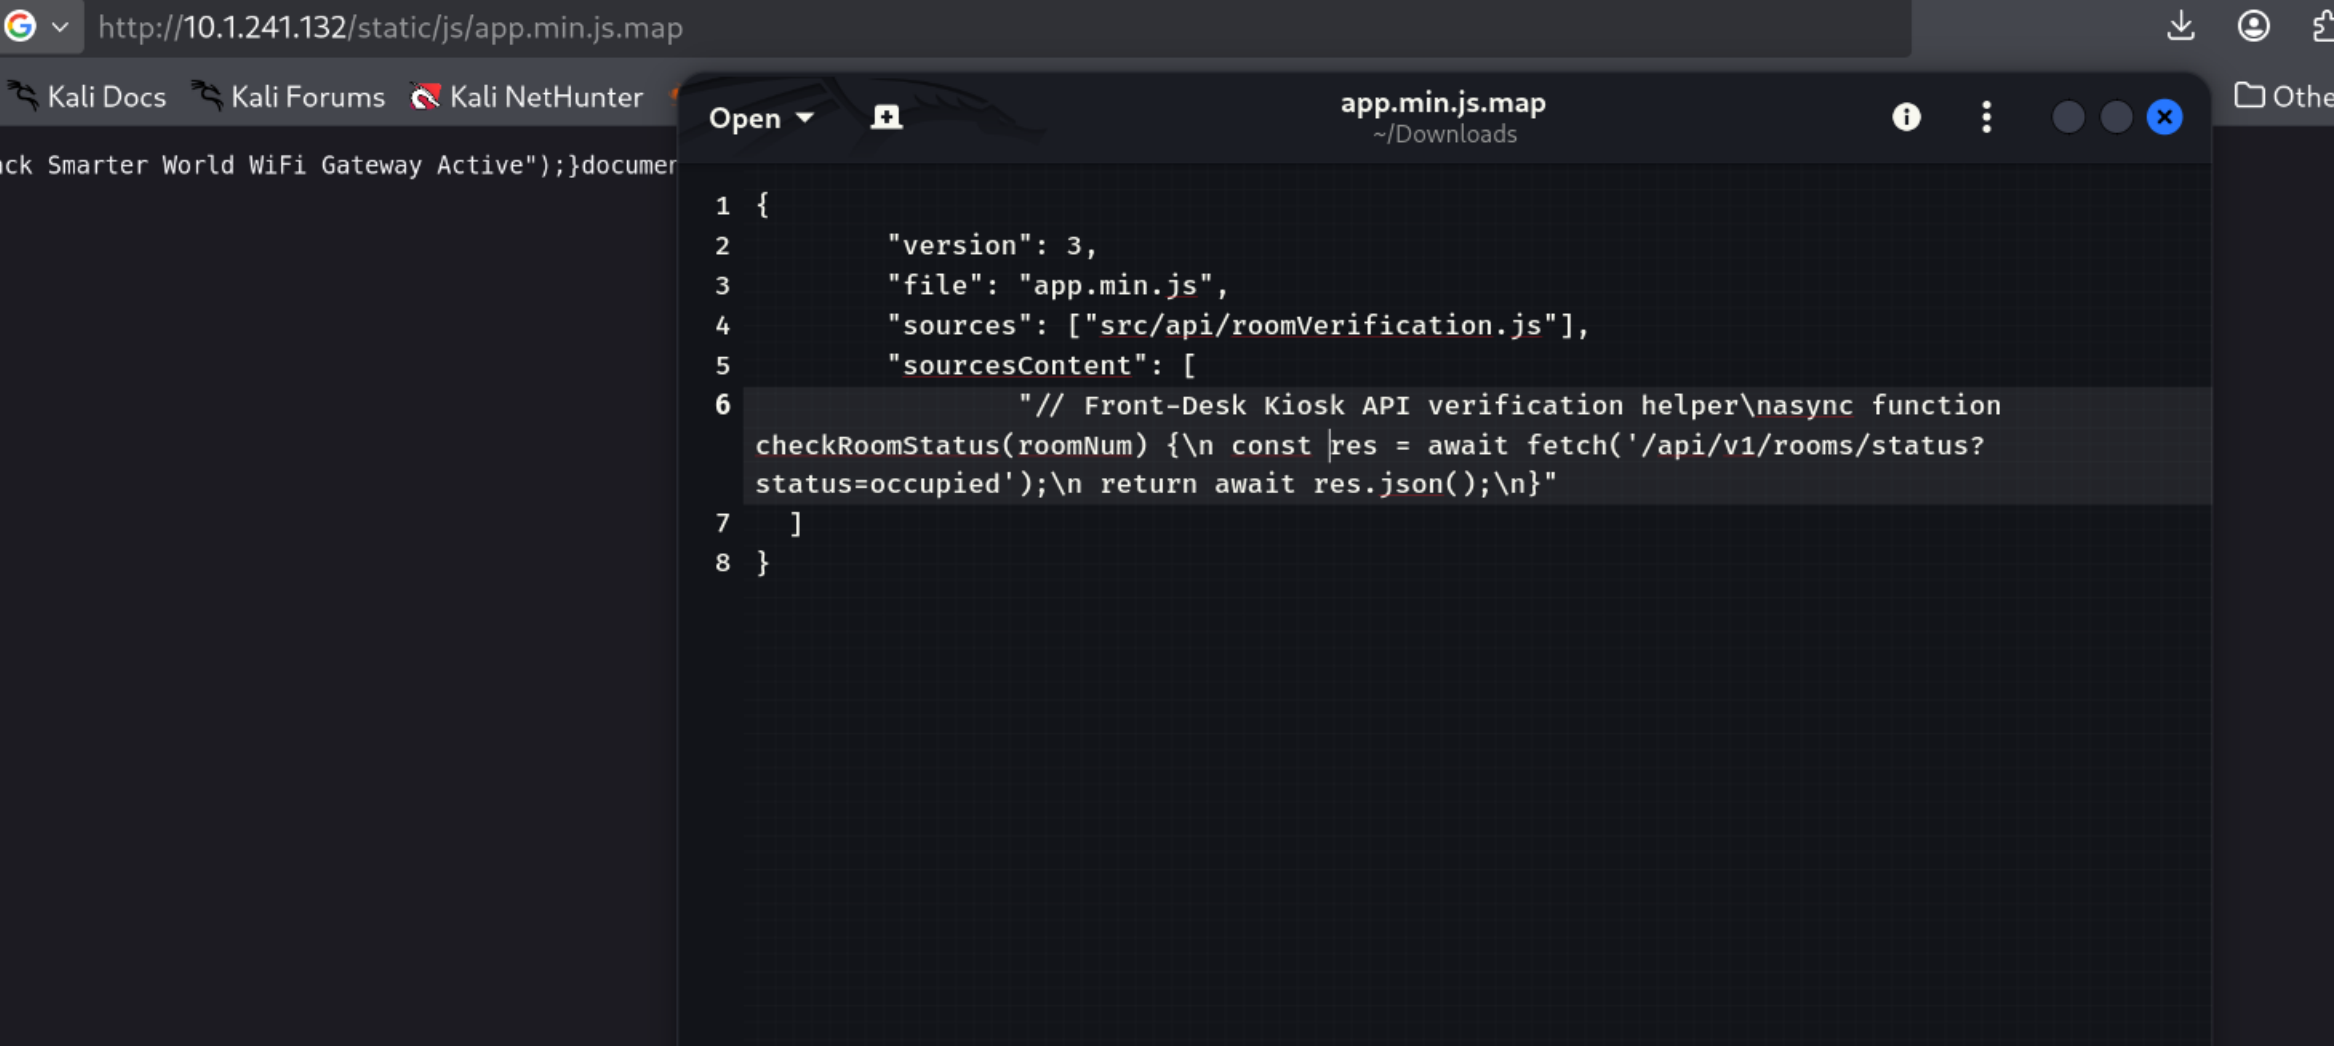
Task: Open the browser Downloads icon
Action: click(2180, 26)
